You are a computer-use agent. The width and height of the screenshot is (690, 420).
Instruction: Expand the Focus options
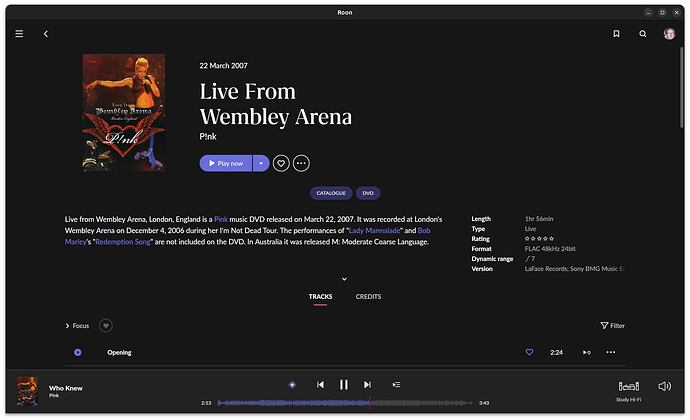(x=77, y=326)
